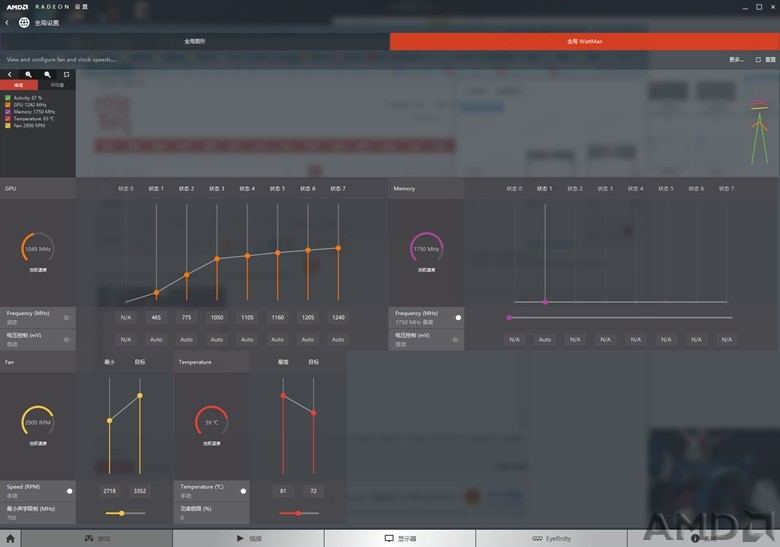Click the second magnifier zoom icon
This screenshot has height=547, width=780.
47,75
